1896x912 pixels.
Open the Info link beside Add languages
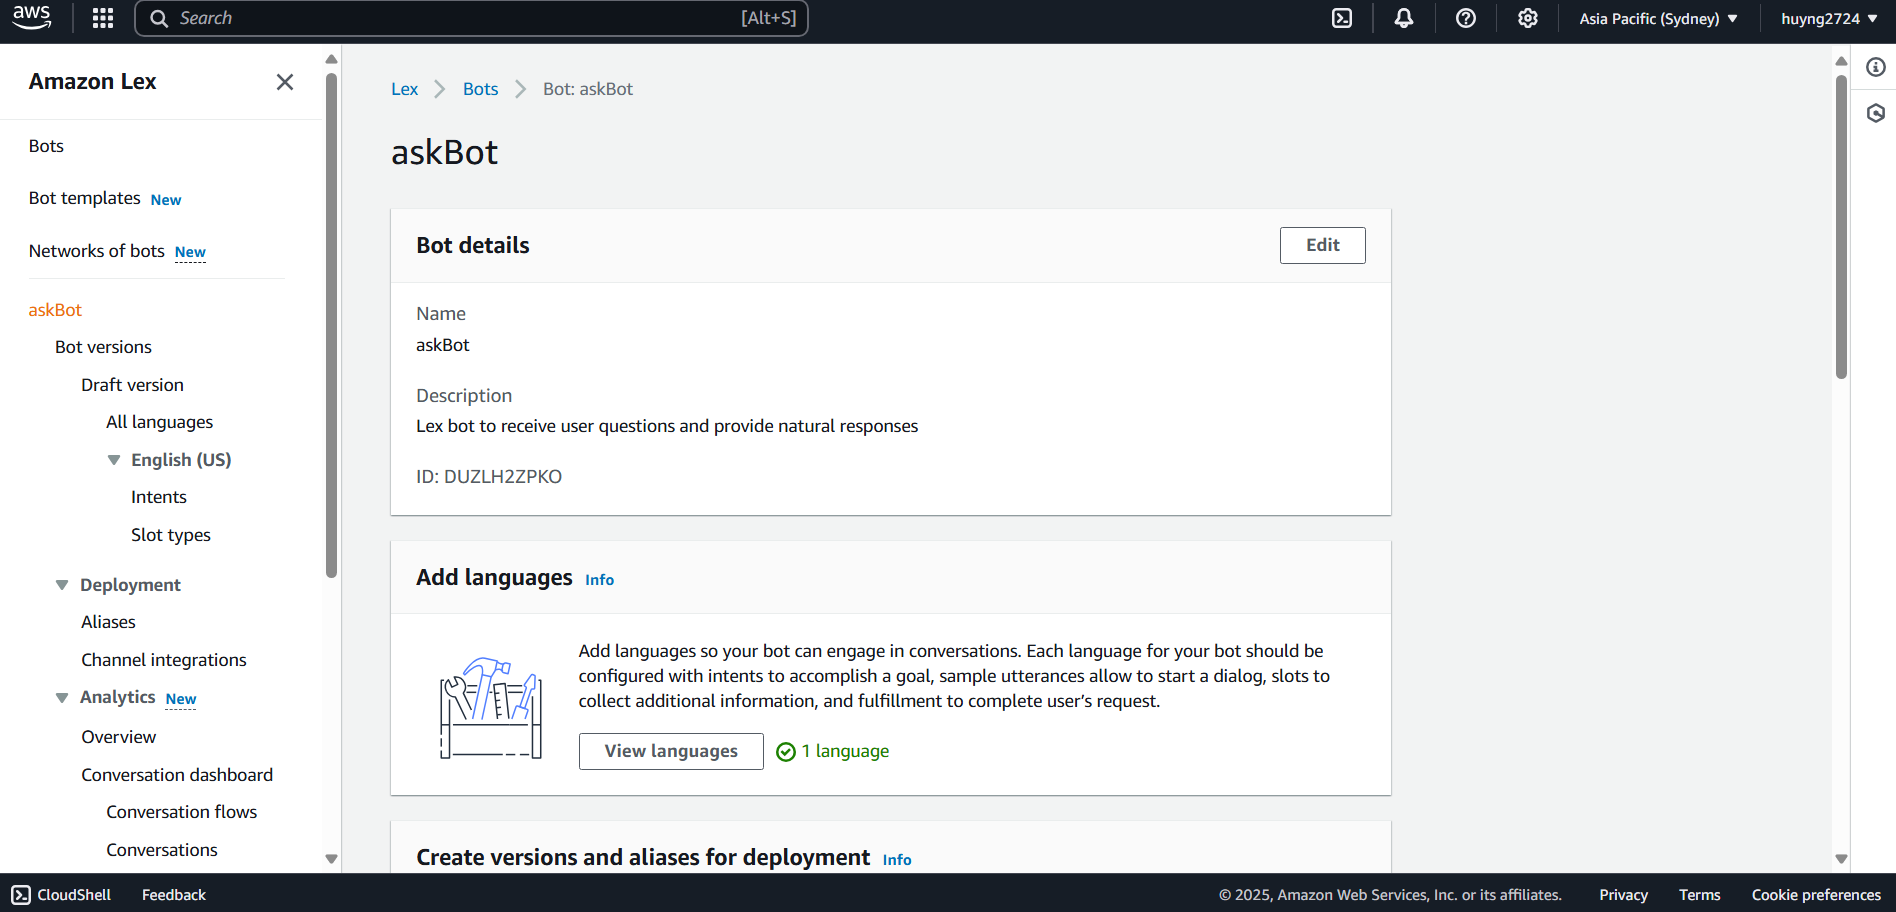599,580
